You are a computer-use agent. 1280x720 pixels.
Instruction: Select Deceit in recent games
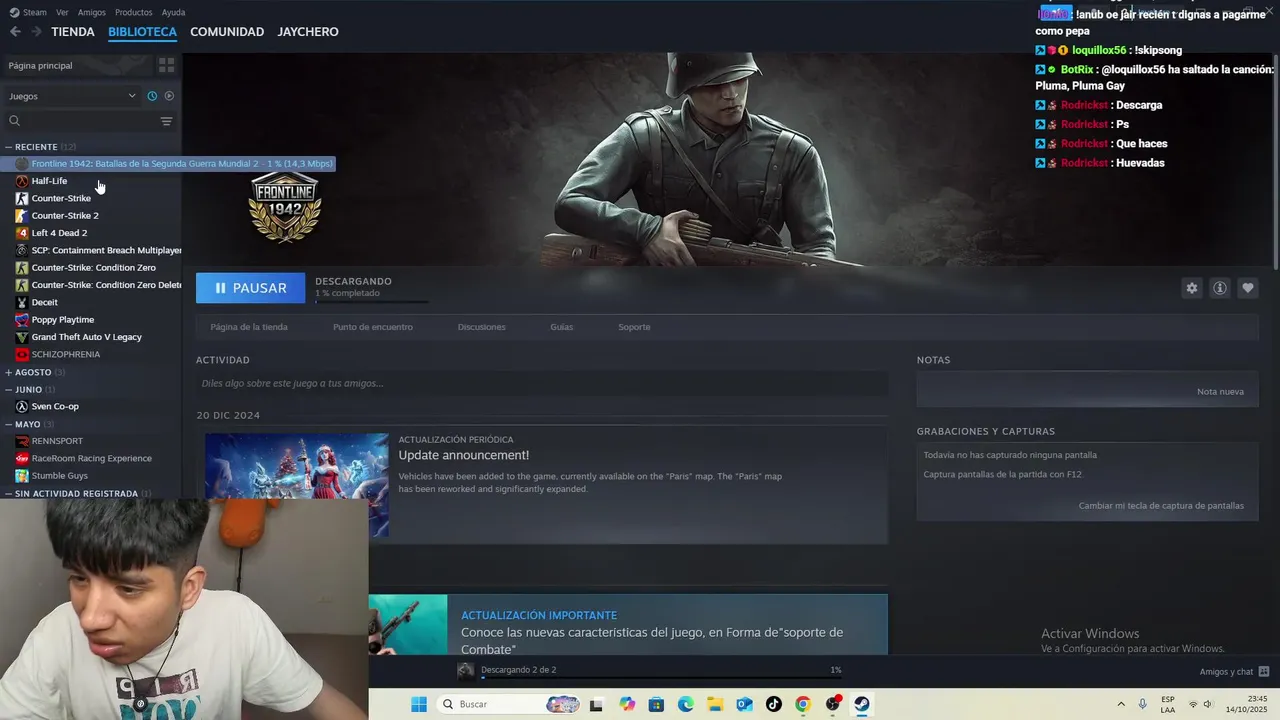44,302
